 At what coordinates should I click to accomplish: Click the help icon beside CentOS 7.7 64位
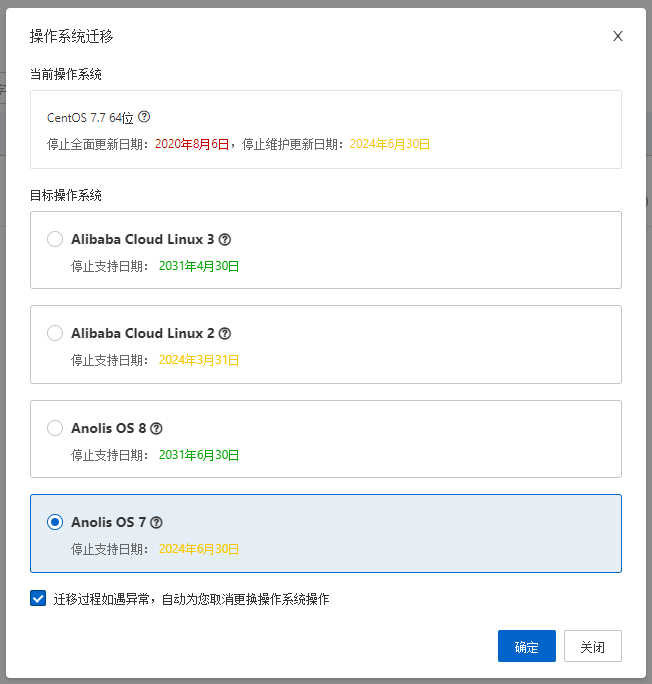(x=144, y=117)
